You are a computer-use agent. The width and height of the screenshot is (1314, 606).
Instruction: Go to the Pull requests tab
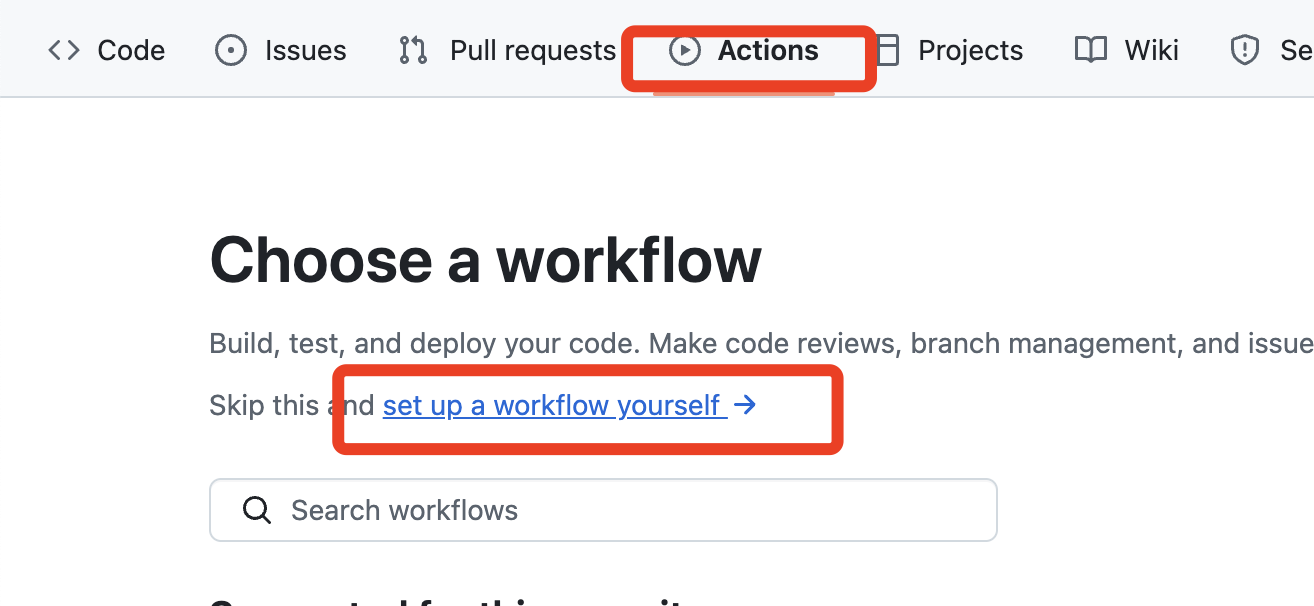(532, 50)
